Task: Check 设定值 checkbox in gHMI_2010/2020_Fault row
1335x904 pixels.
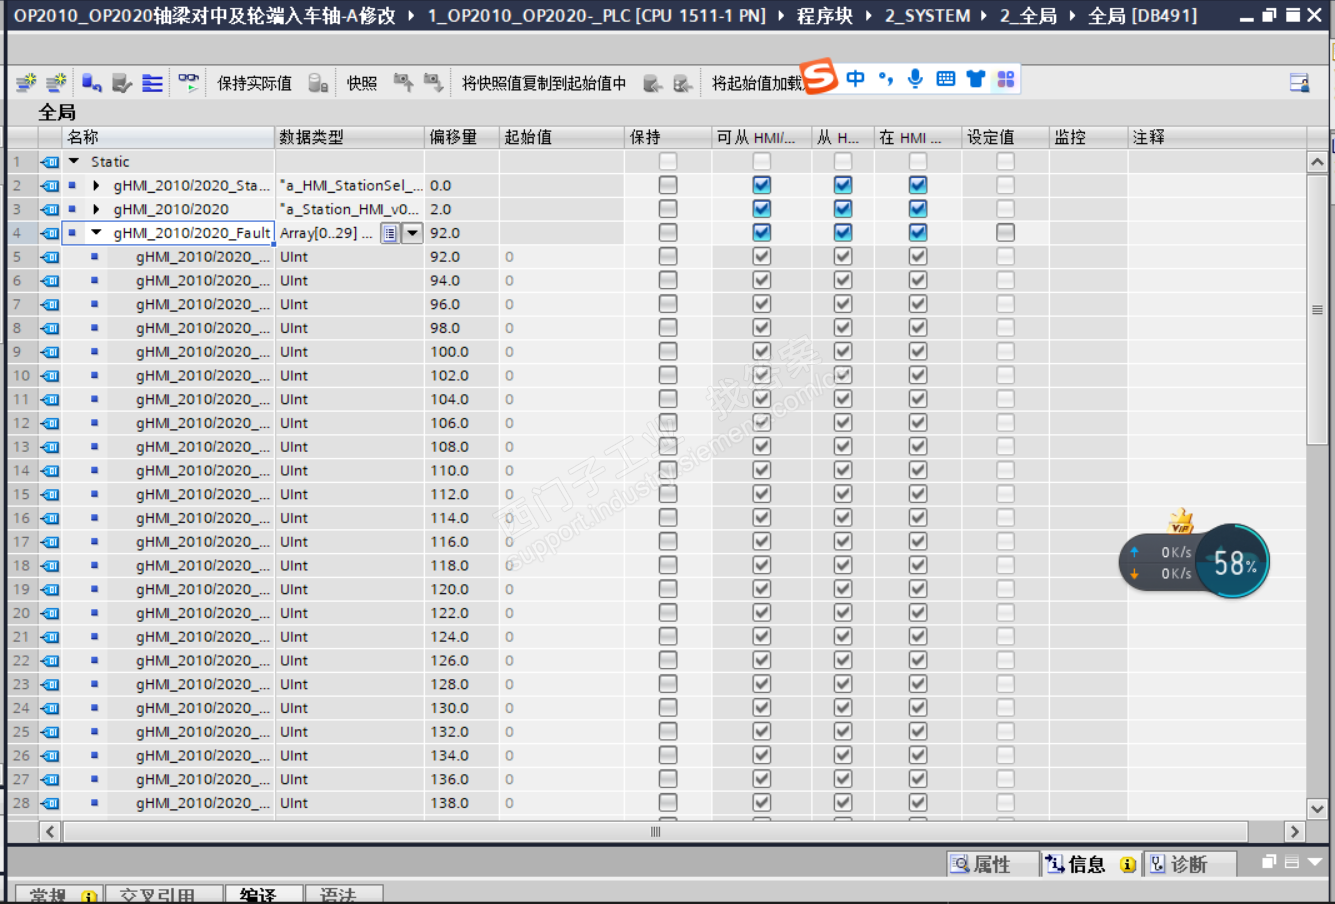Action: 1005,233
